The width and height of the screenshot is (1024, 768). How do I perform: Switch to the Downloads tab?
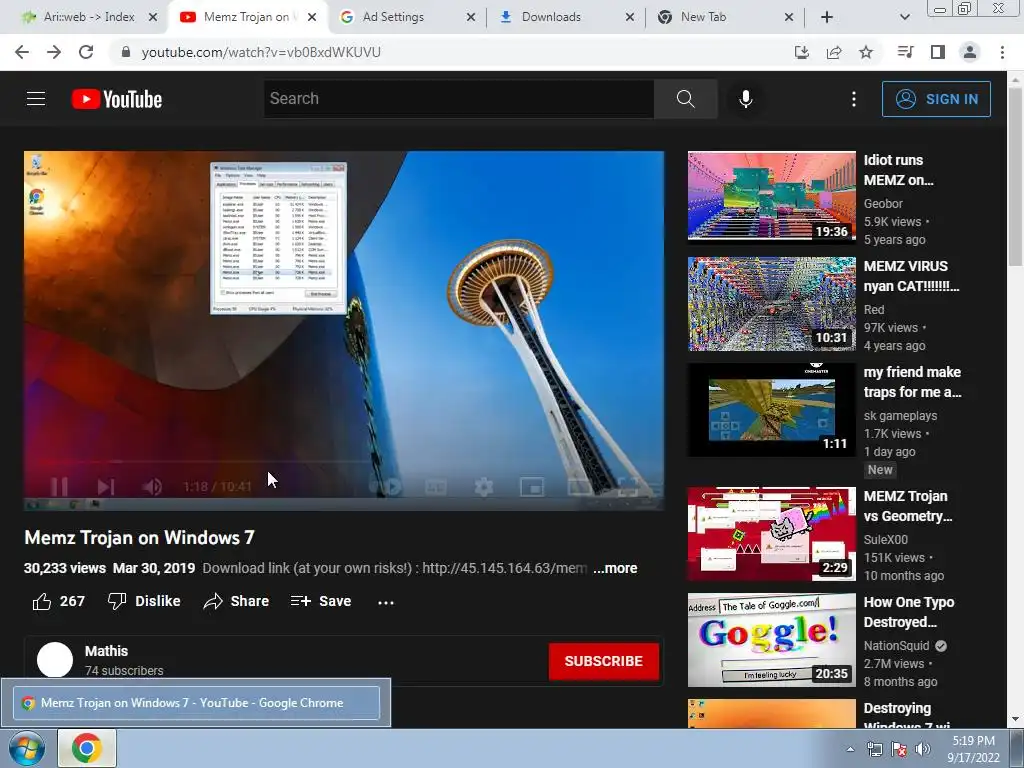coord(551,17)
